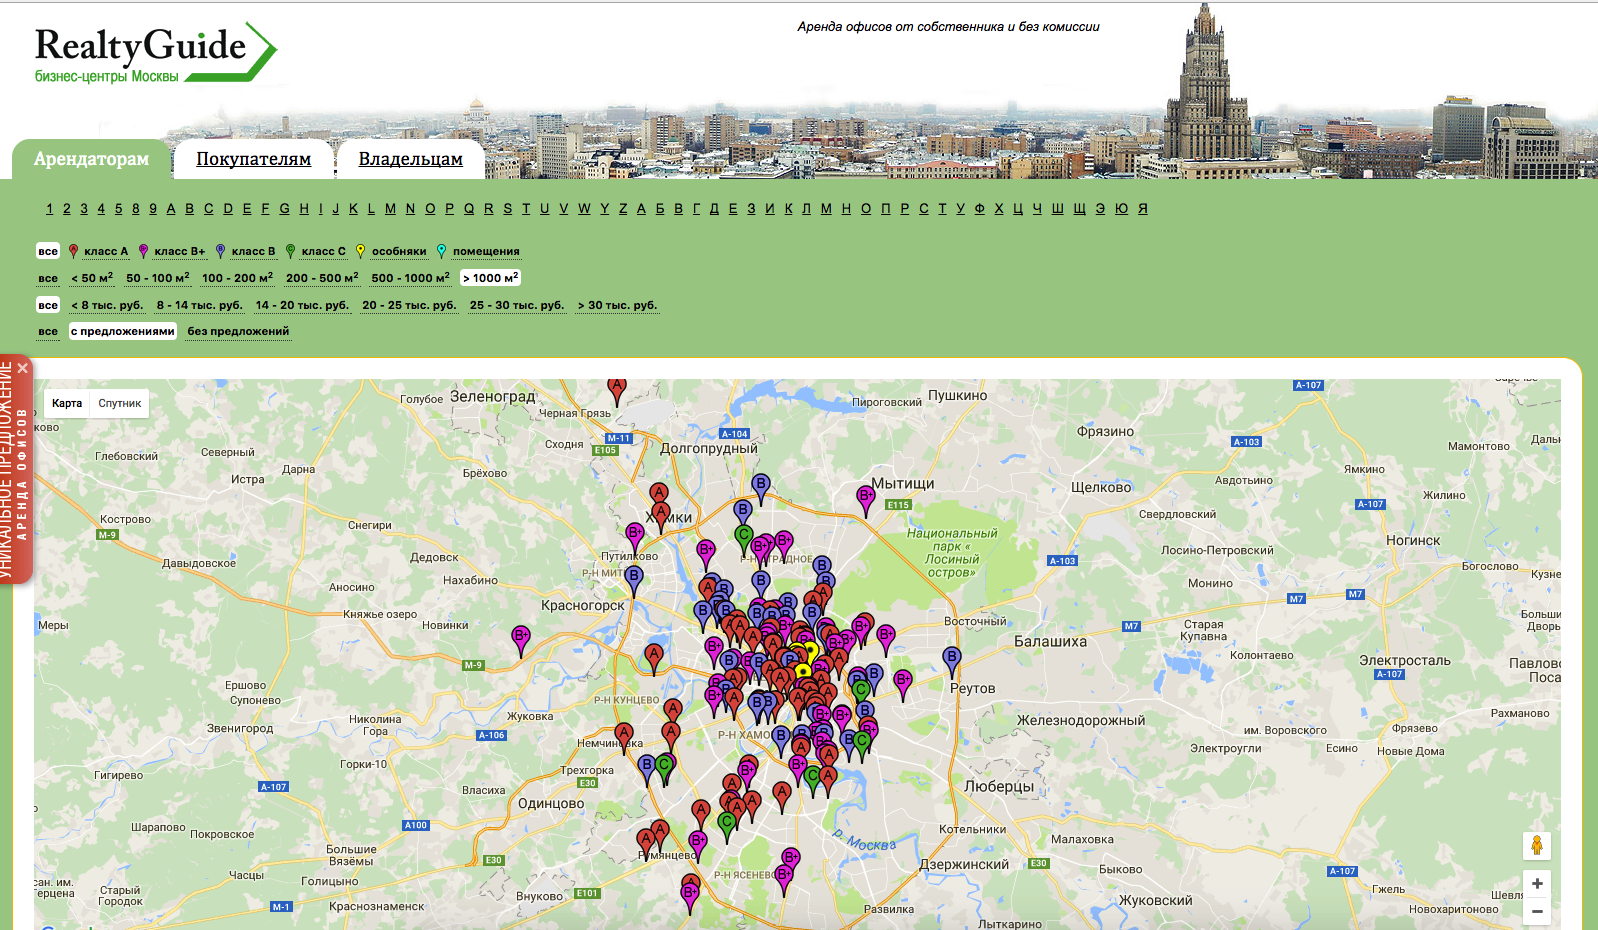The image size is (1598, 930).
Task: Switch to Арендаторам tab
Action: [x=91, y=159]
